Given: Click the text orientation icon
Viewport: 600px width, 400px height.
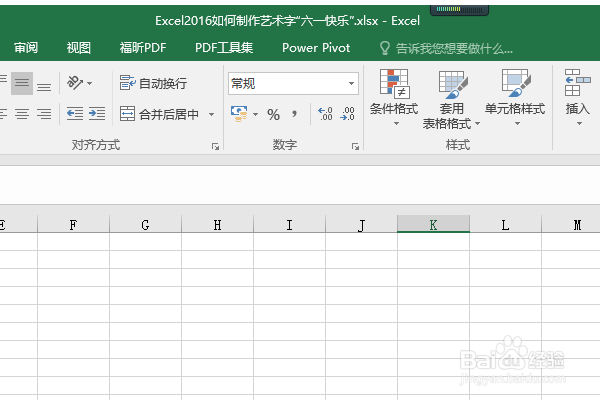Looking at the screenshot, I should point(75,83).
